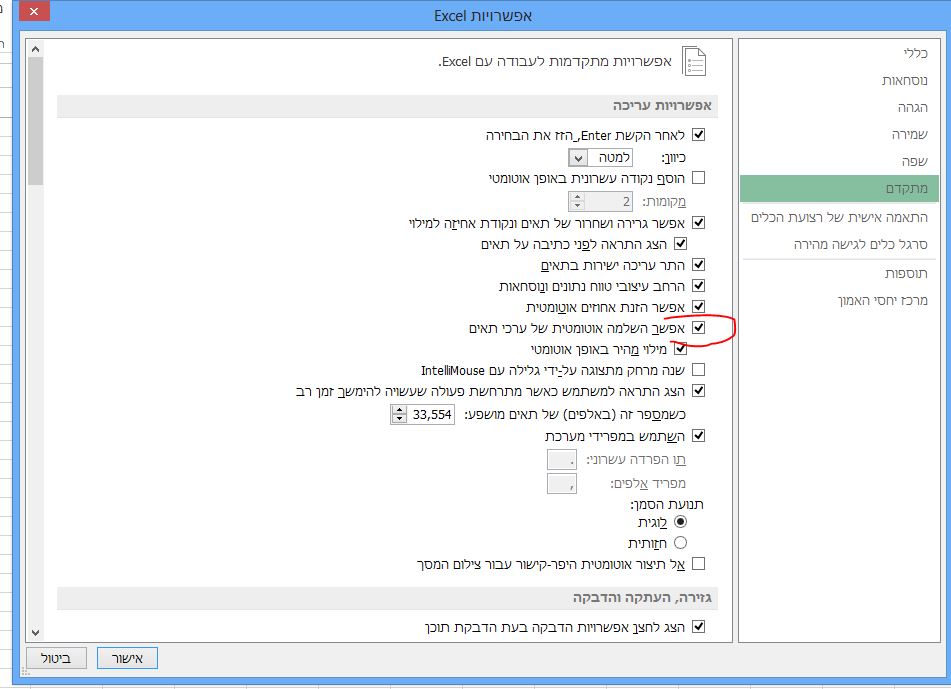Open התאמה אישית של רצועת הכלים
Screen dimensions: 951x689
[839, 217]
